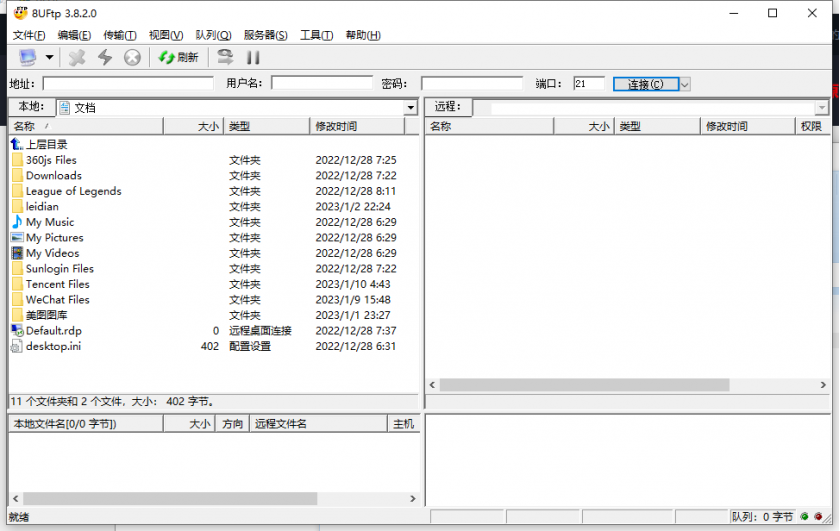Viewport: 840px width, 531px height.
Task: Select the 美图图库 folder icon
Action: (17, 315)
